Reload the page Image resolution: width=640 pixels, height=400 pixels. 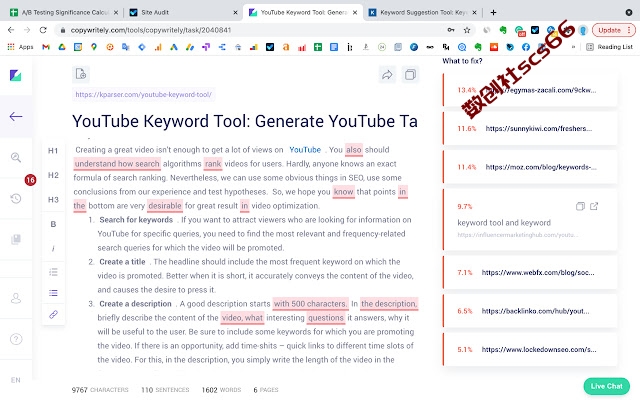click(x=43, y=30)
